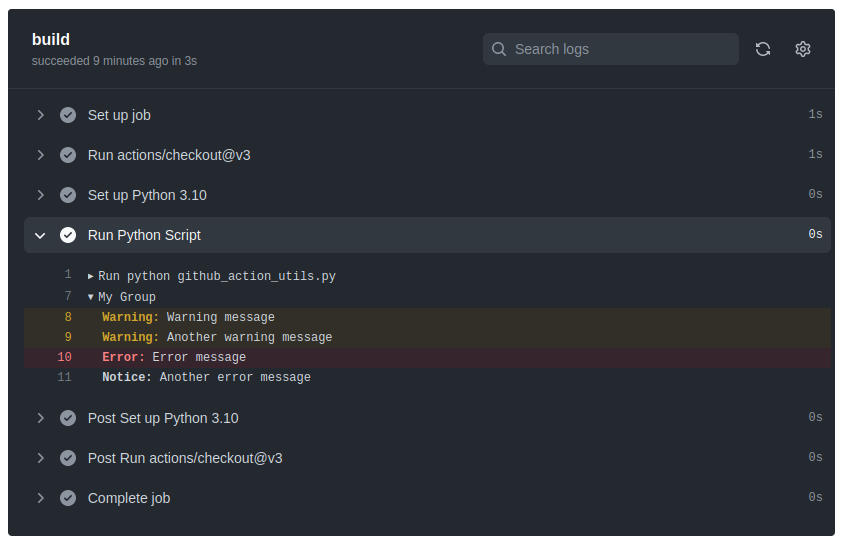The image size is (843, 545).
Task: Expand the Complete job step chevron
Action: click(40, 498)
